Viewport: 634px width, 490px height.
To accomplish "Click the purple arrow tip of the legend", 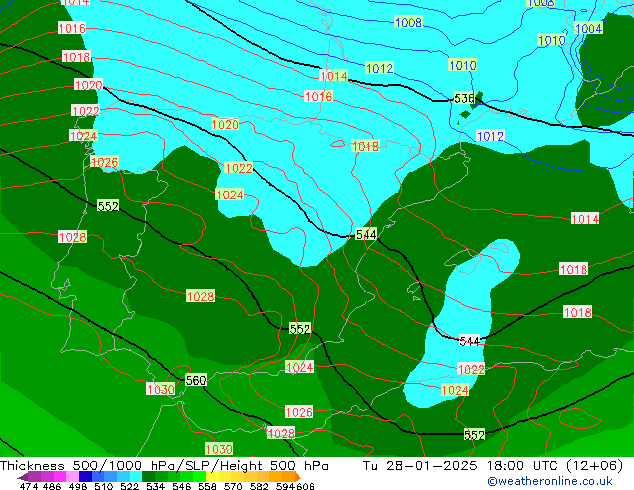I will click(x=22, y=477).
